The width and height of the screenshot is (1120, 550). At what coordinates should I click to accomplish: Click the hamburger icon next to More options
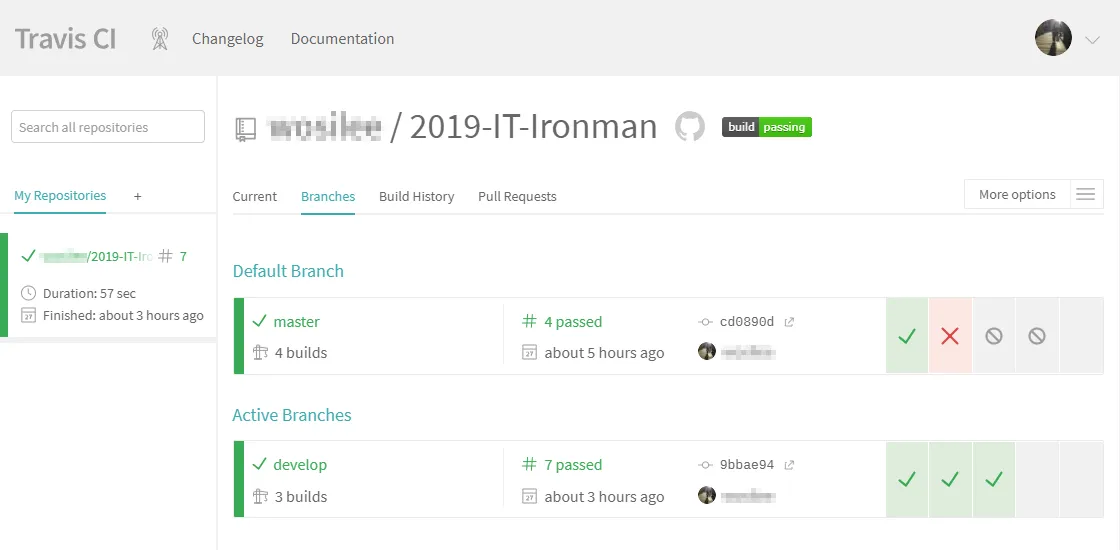pyautogui.click(x=1086, y=195)
